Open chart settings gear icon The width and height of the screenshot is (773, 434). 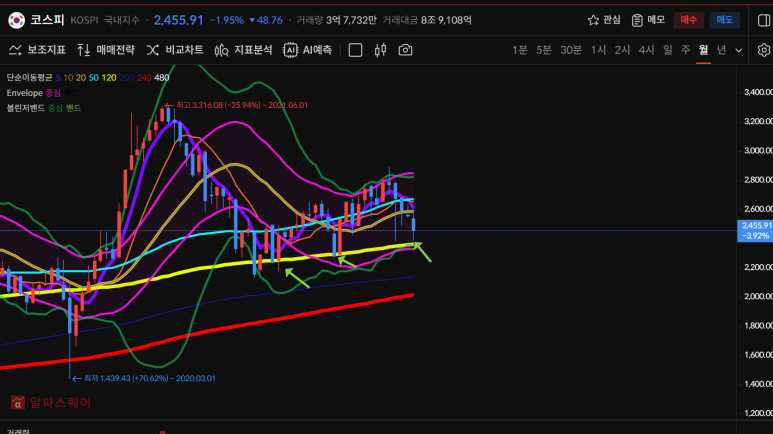[764, 50]
